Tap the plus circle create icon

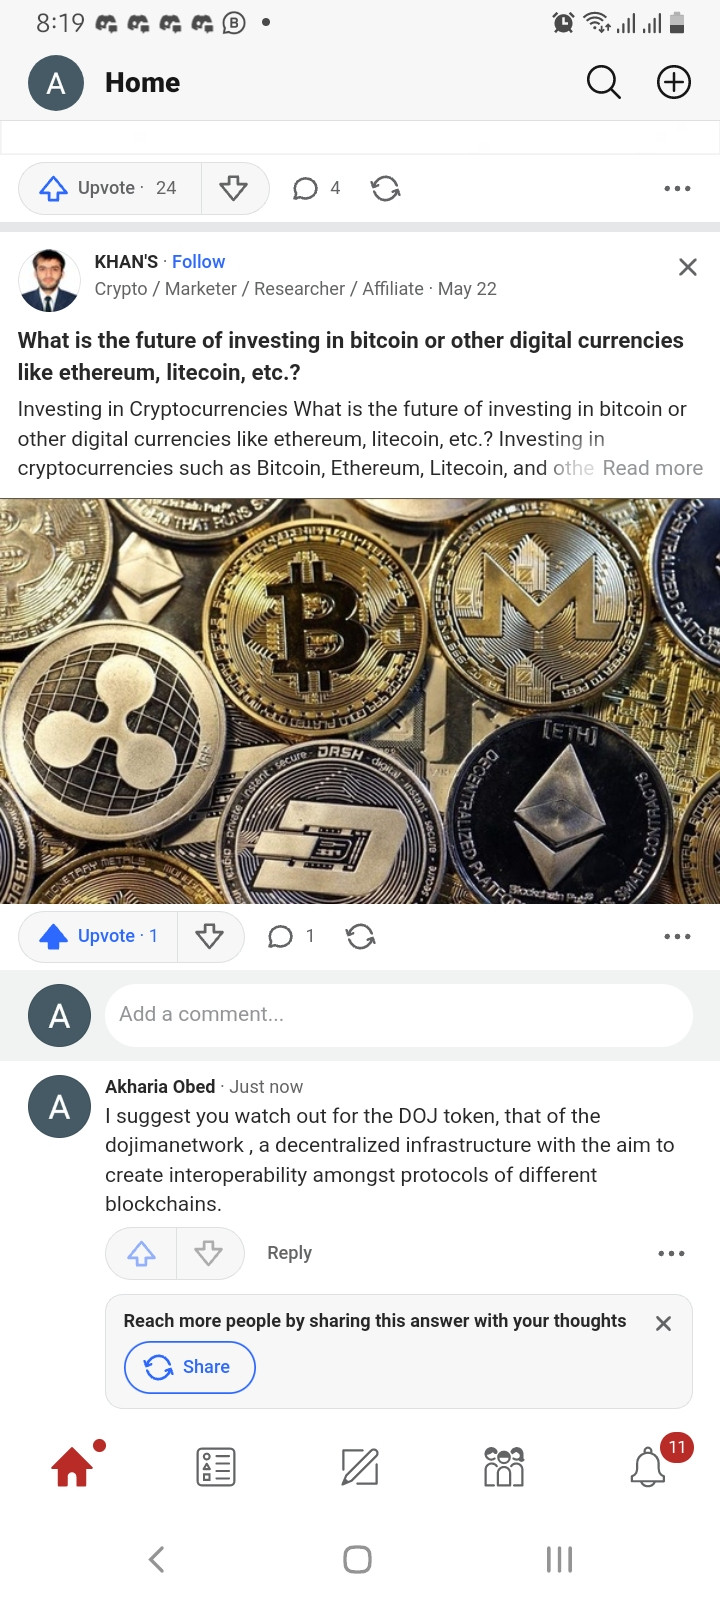point(674,82)
